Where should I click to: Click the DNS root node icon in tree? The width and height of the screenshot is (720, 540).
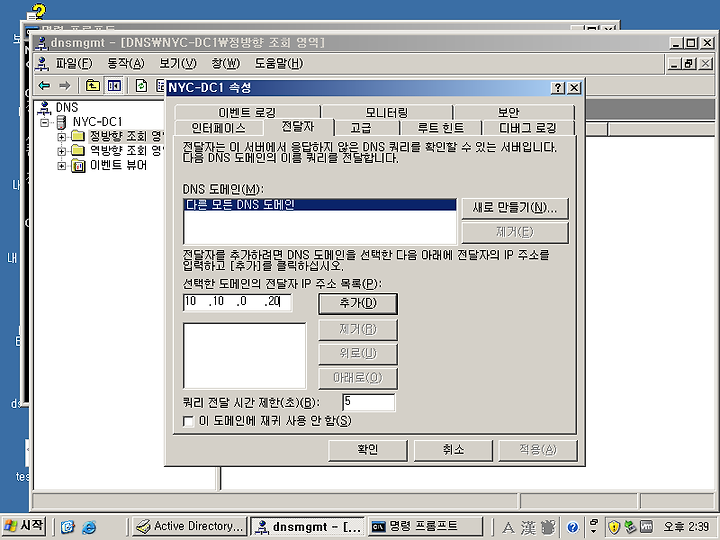[44, 107]
